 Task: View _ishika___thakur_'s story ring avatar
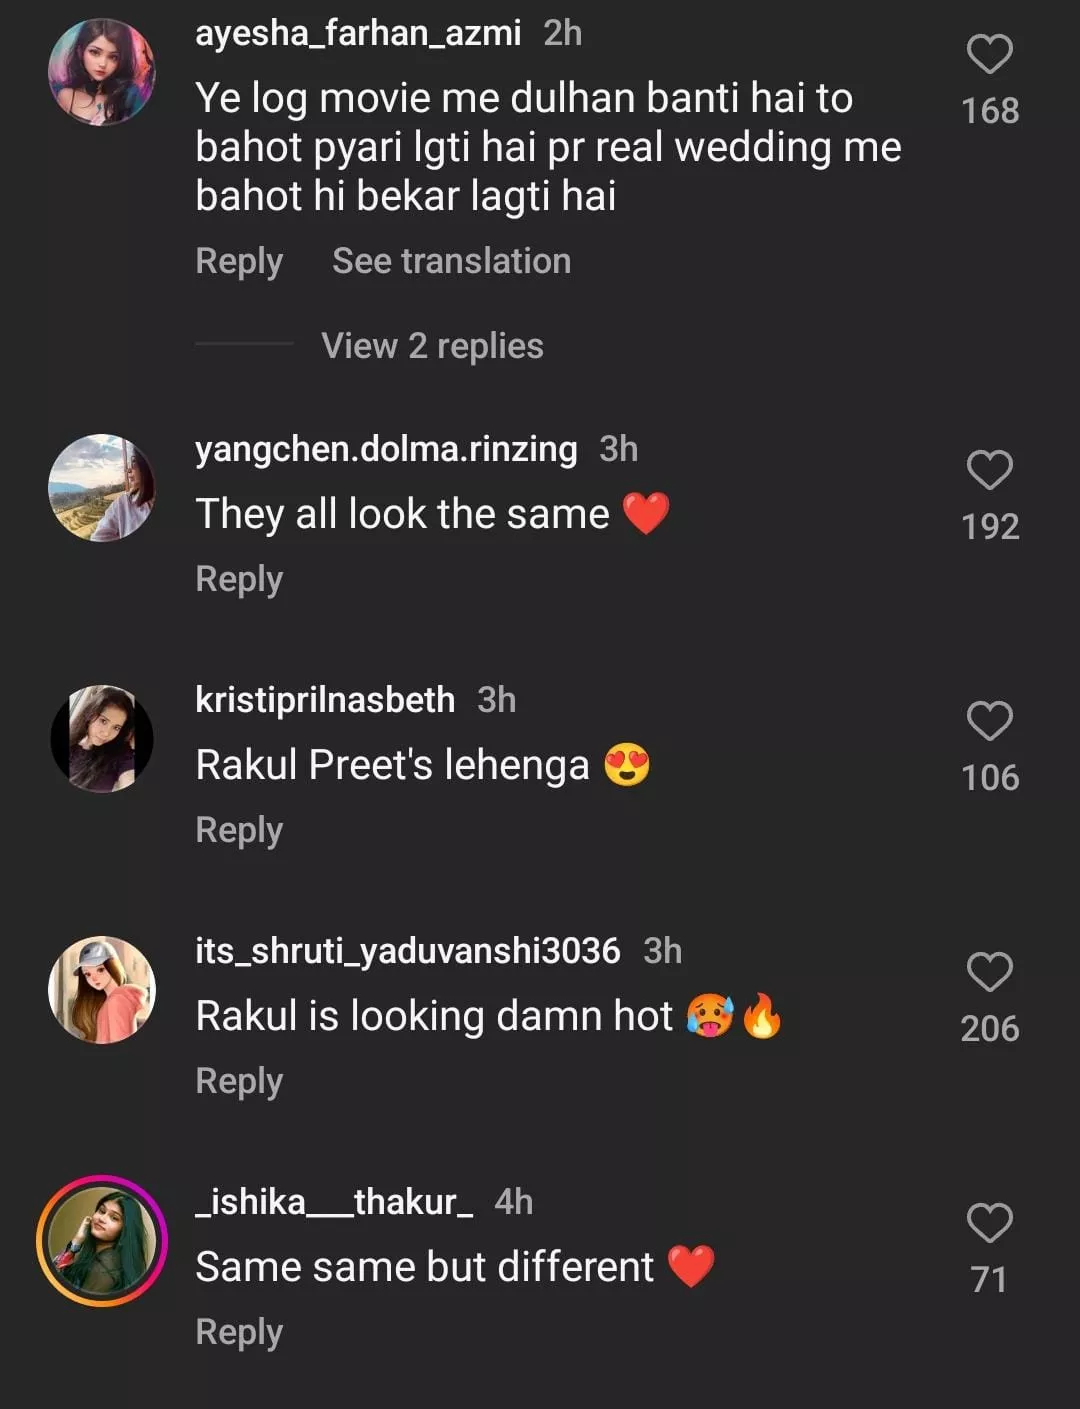102,1241
